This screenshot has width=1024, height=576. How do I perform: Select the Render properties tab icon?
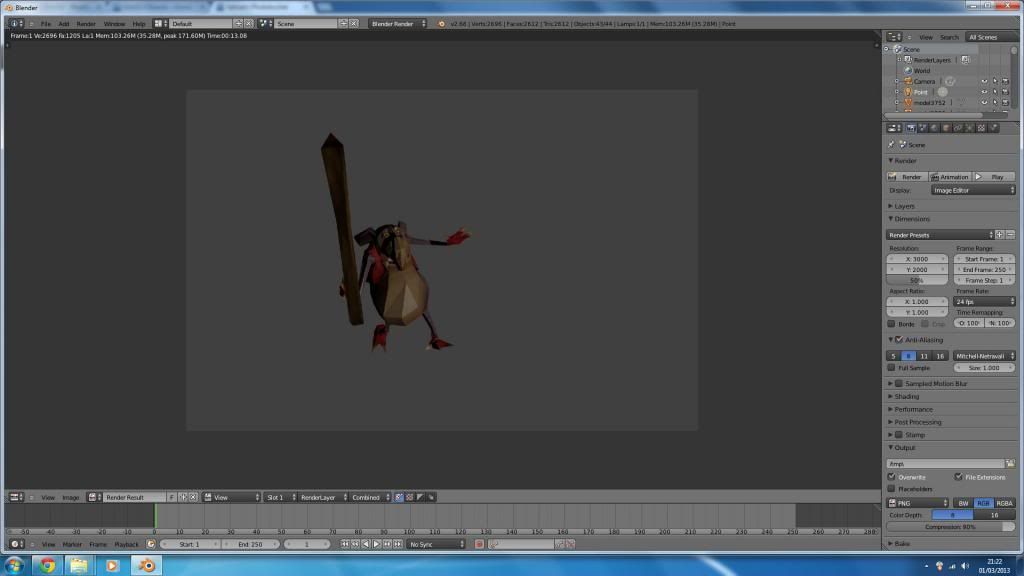click(x=911, y=129)
